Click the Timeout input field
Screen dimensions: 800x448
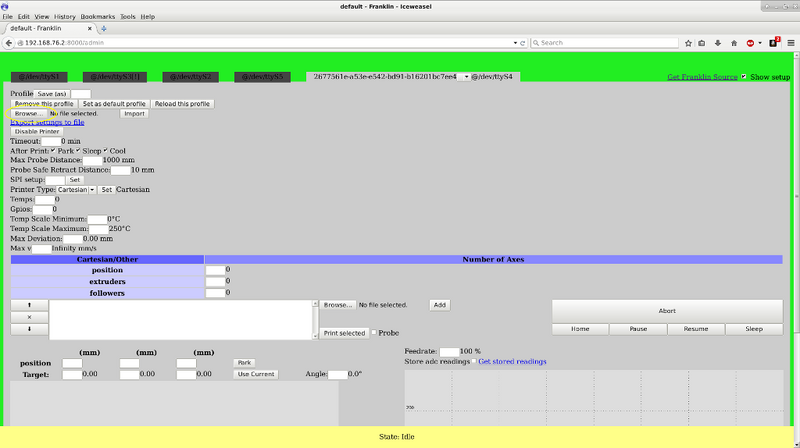(51, 141)
